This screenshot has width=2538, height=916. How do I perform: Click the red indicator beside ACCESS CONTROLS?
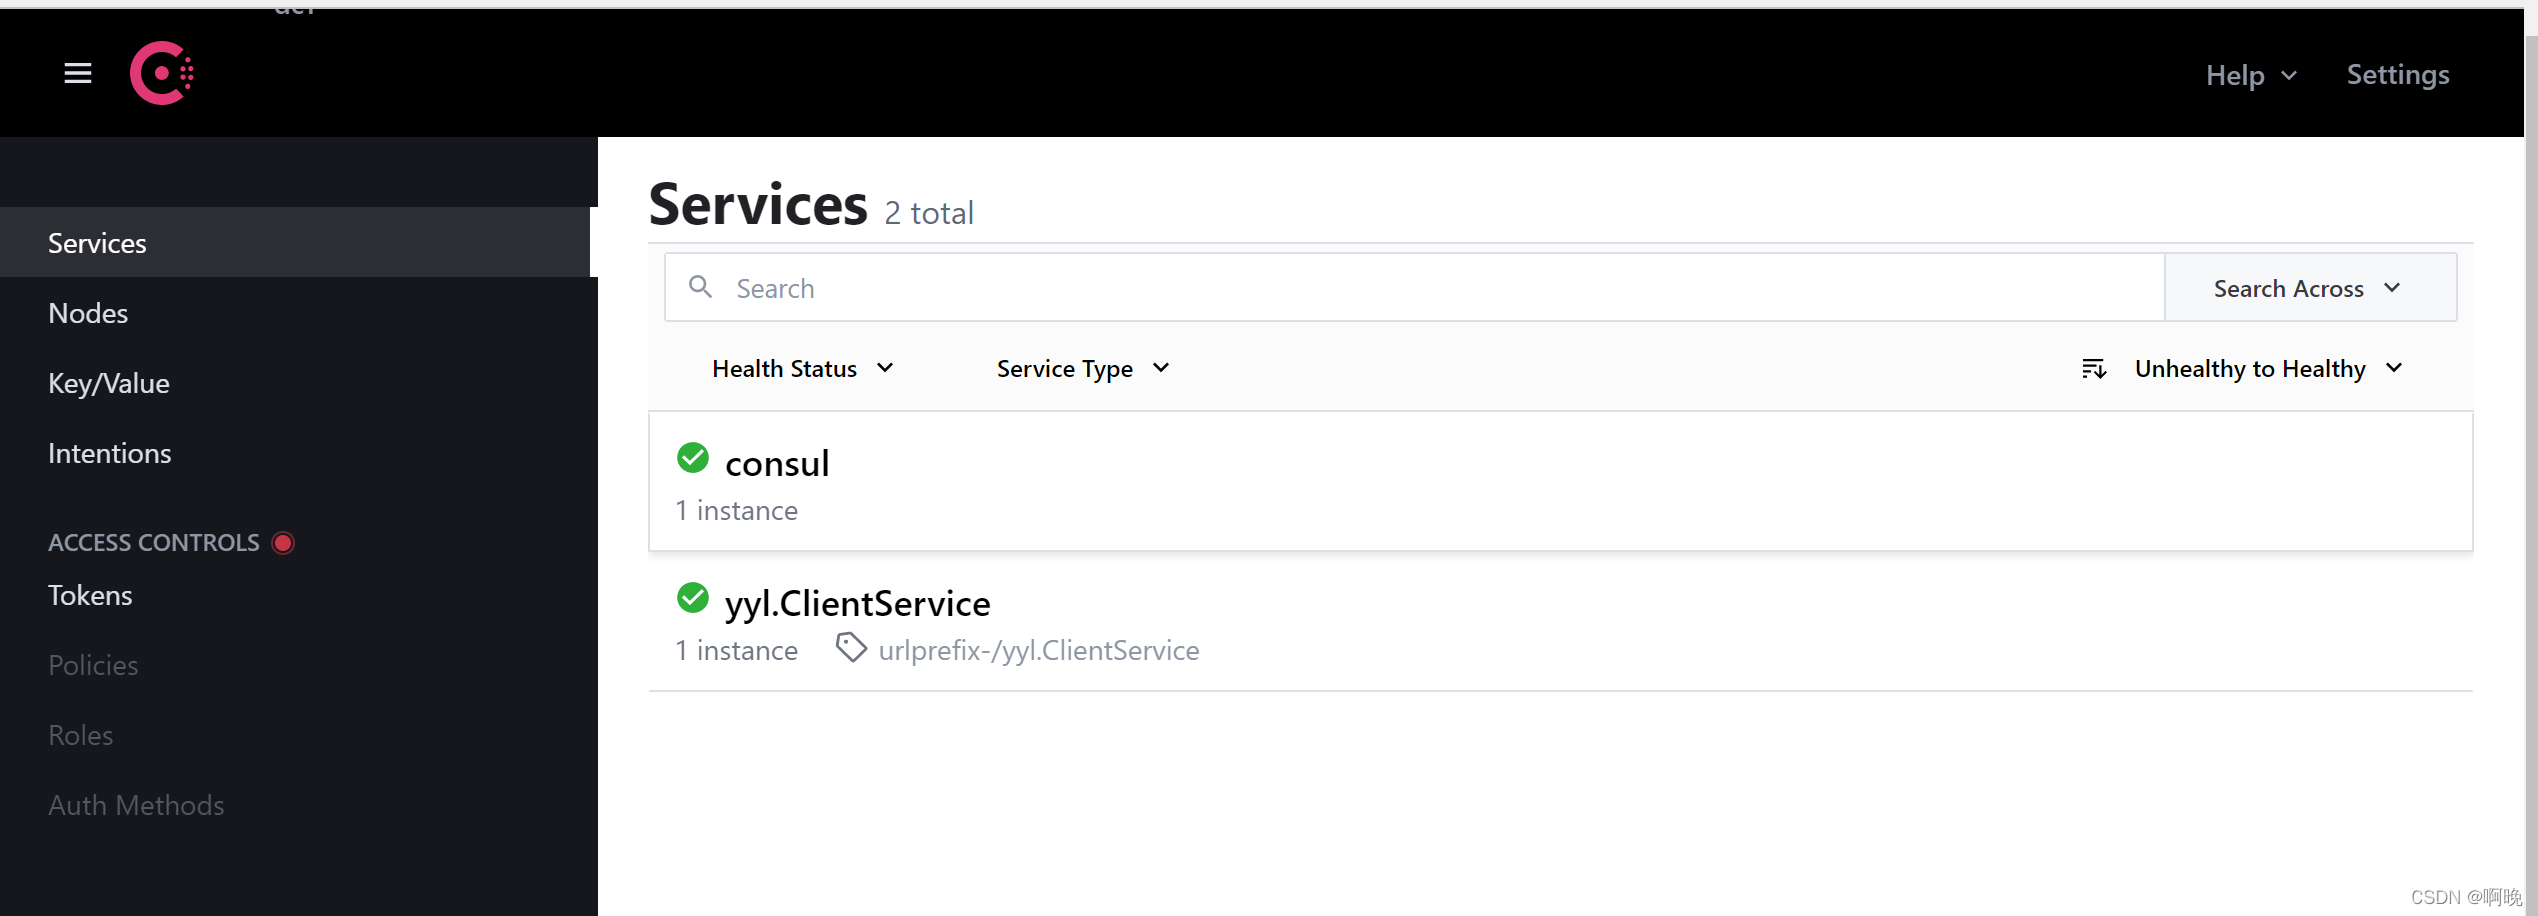282,542
